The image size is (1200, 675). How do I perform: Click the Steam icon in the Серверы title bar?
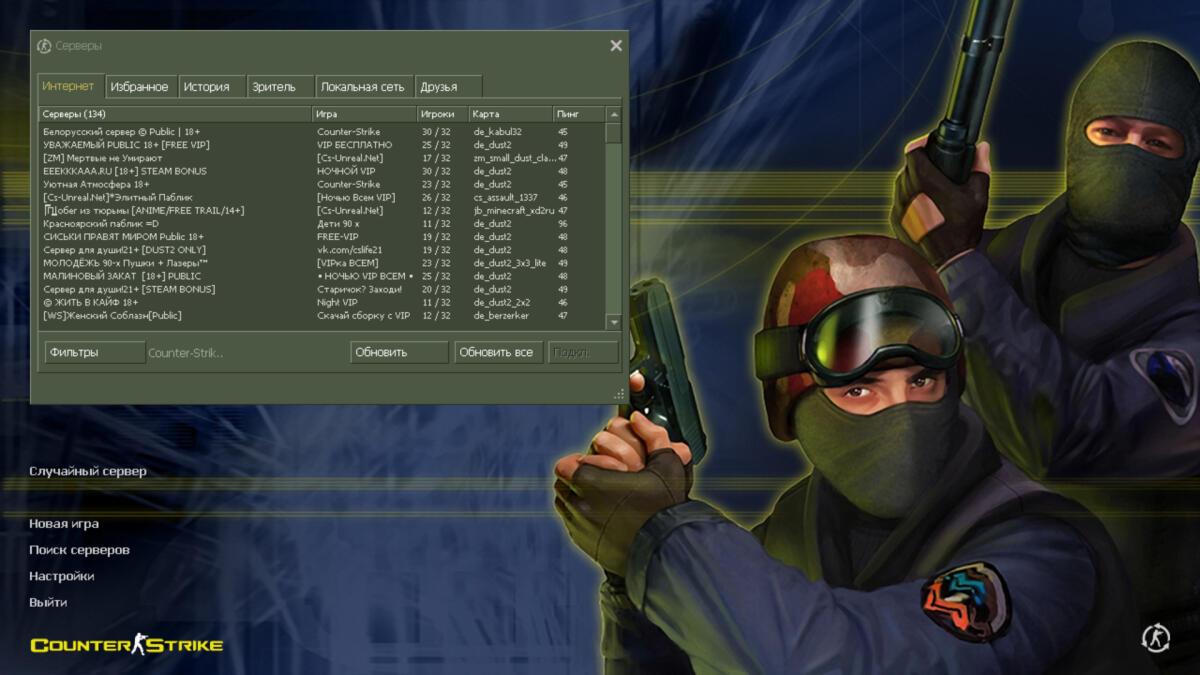pos(44,46)
